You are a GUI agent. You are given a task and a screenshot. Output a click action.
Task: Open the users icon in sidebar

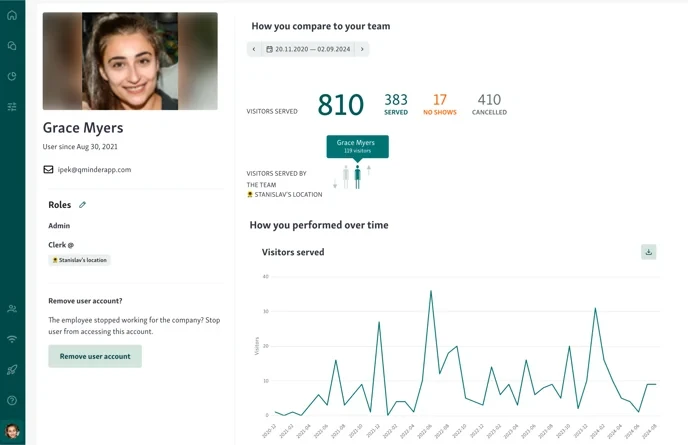coord(12,309)
